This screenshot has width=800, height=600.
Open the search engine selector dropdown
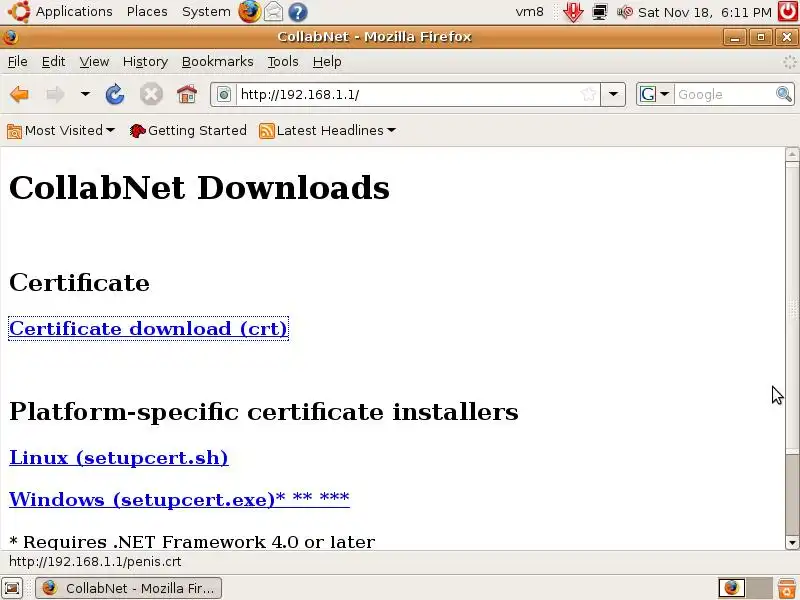click(655, 94)
